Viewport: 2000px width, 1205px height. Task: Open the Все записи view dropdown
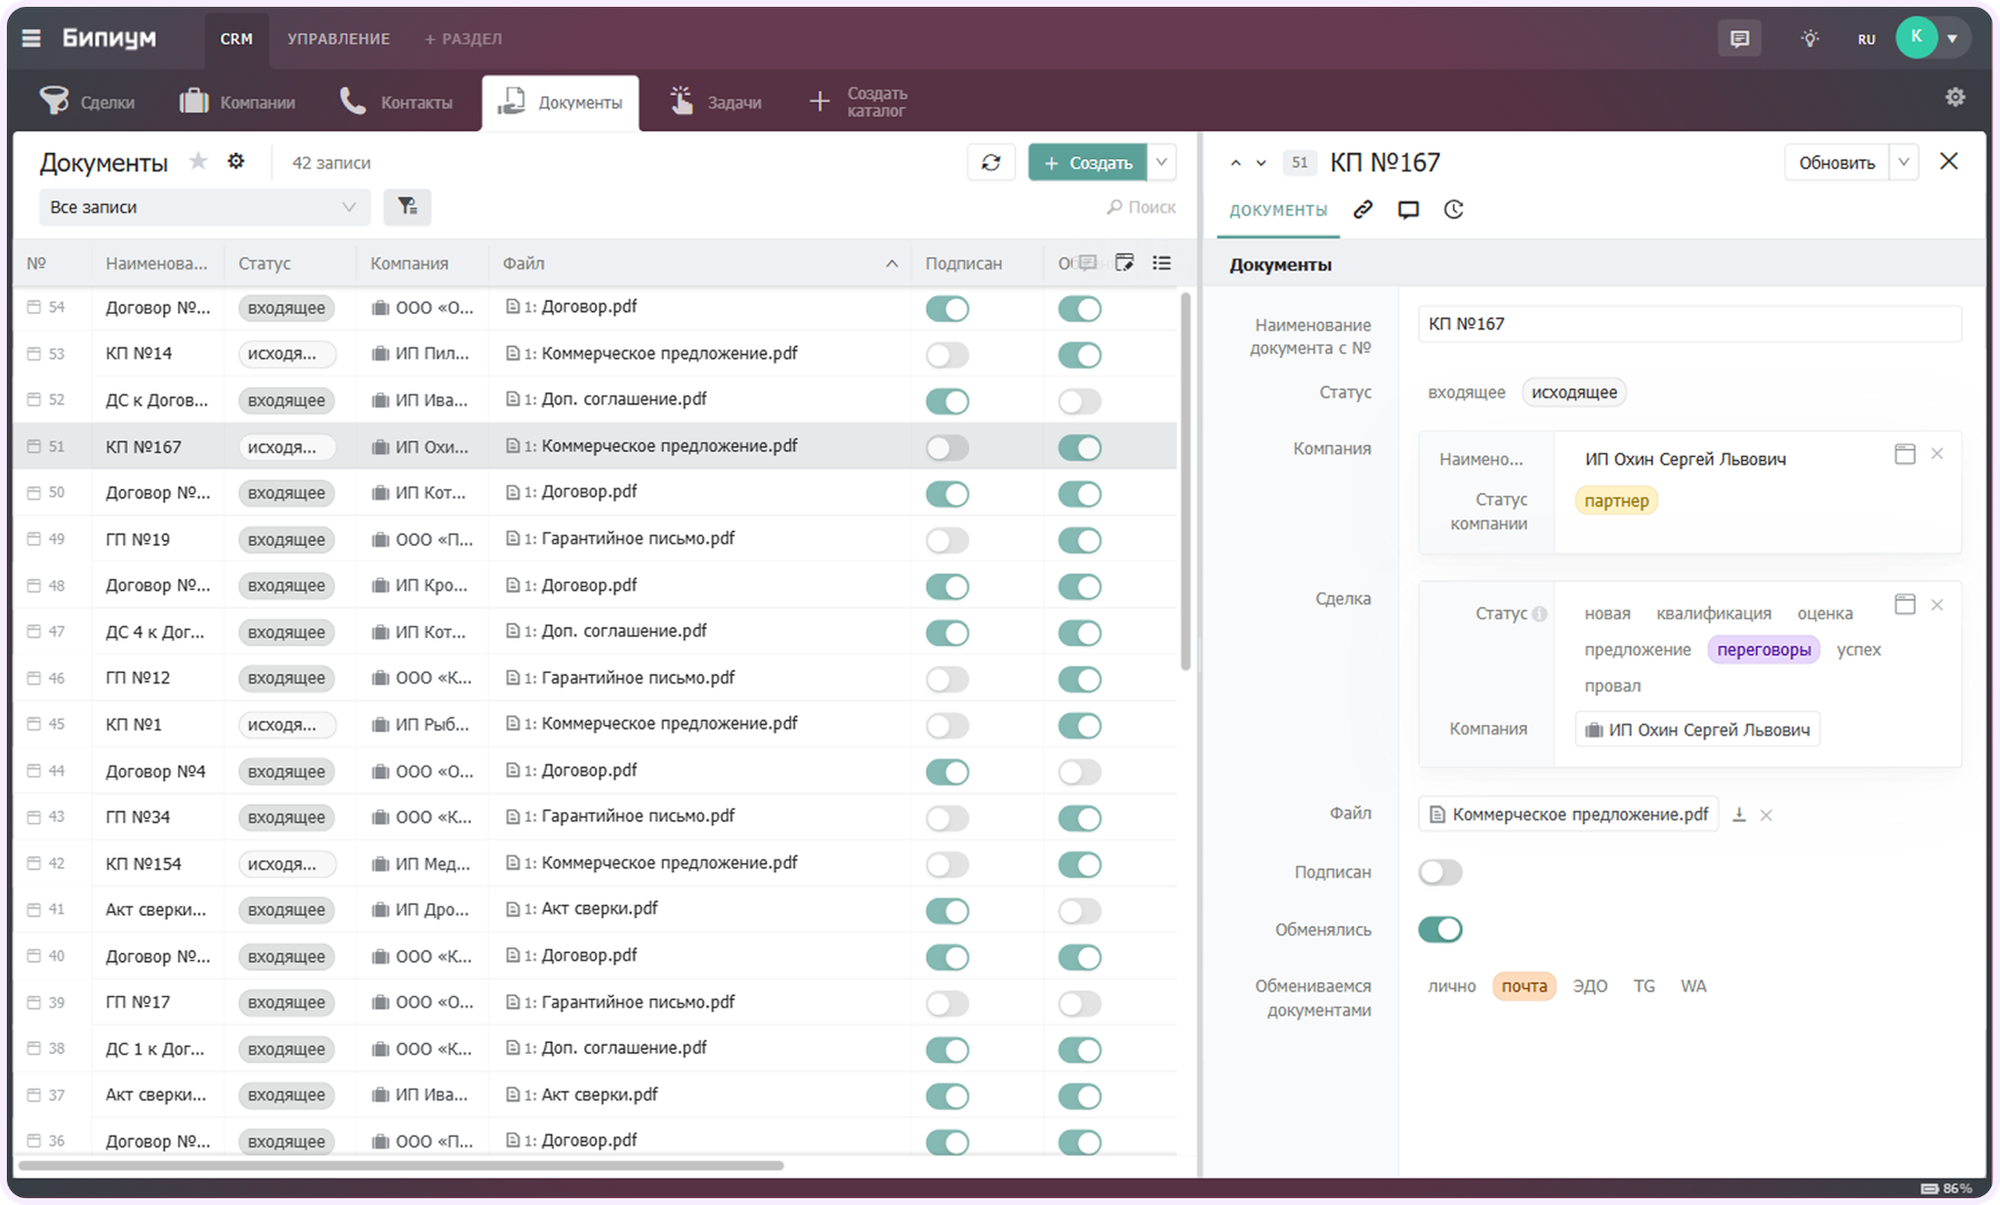(x=204, y=207)
